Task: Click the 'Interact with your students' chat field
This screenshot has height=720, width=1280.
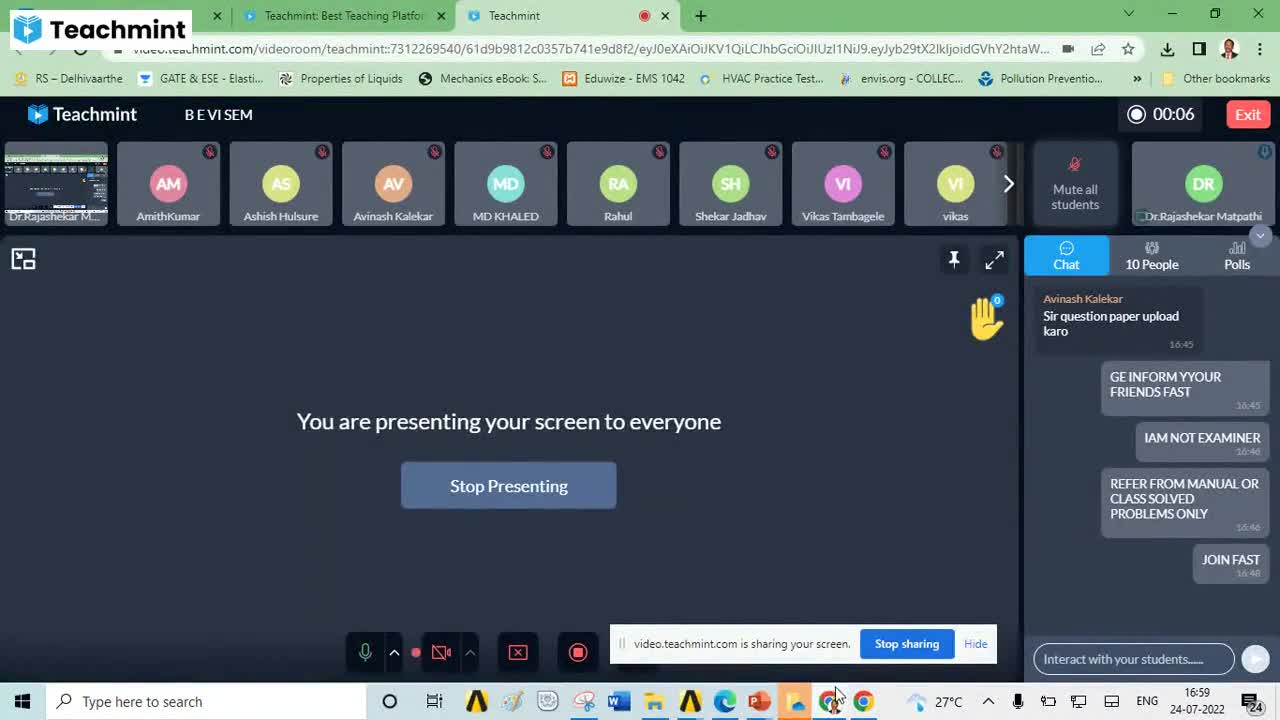Action: click(x=1134, y=659)
